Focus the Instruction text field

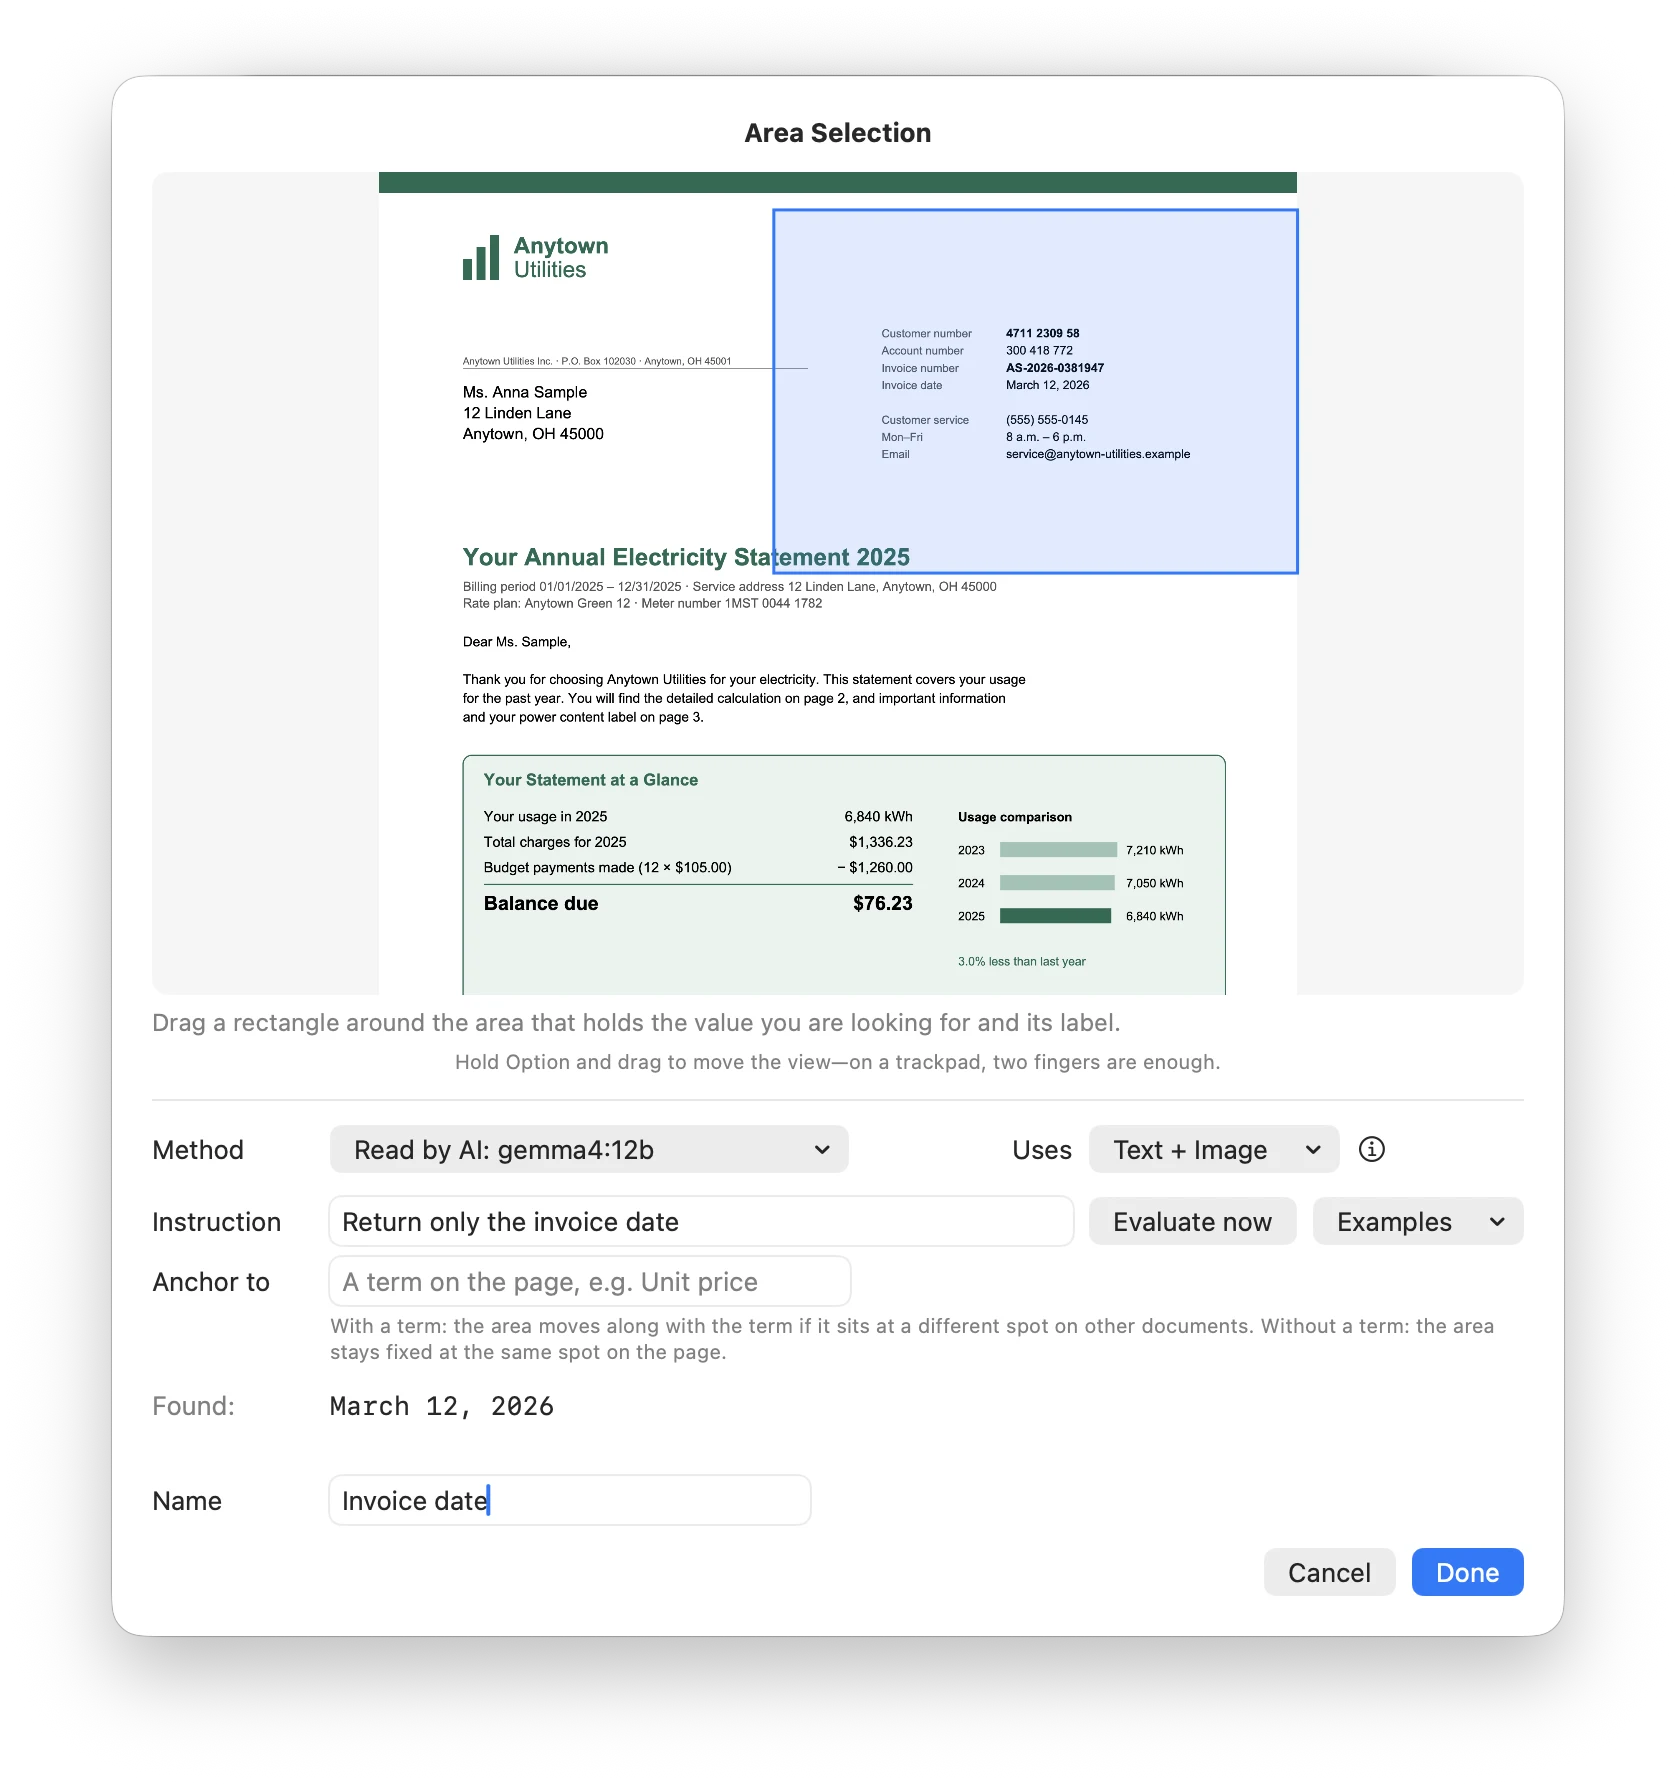coord(701,1221)
